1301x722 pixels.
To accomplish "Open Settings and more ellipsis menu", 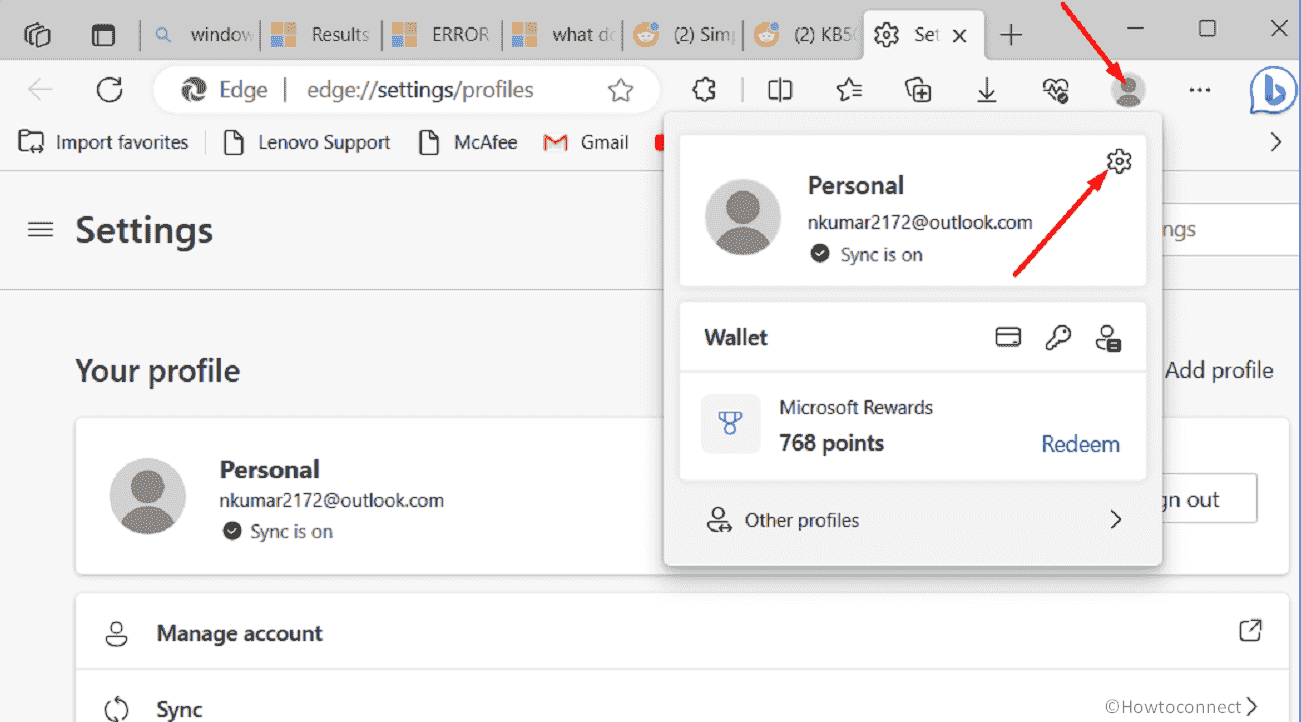I will click(x=1199, y=90).
